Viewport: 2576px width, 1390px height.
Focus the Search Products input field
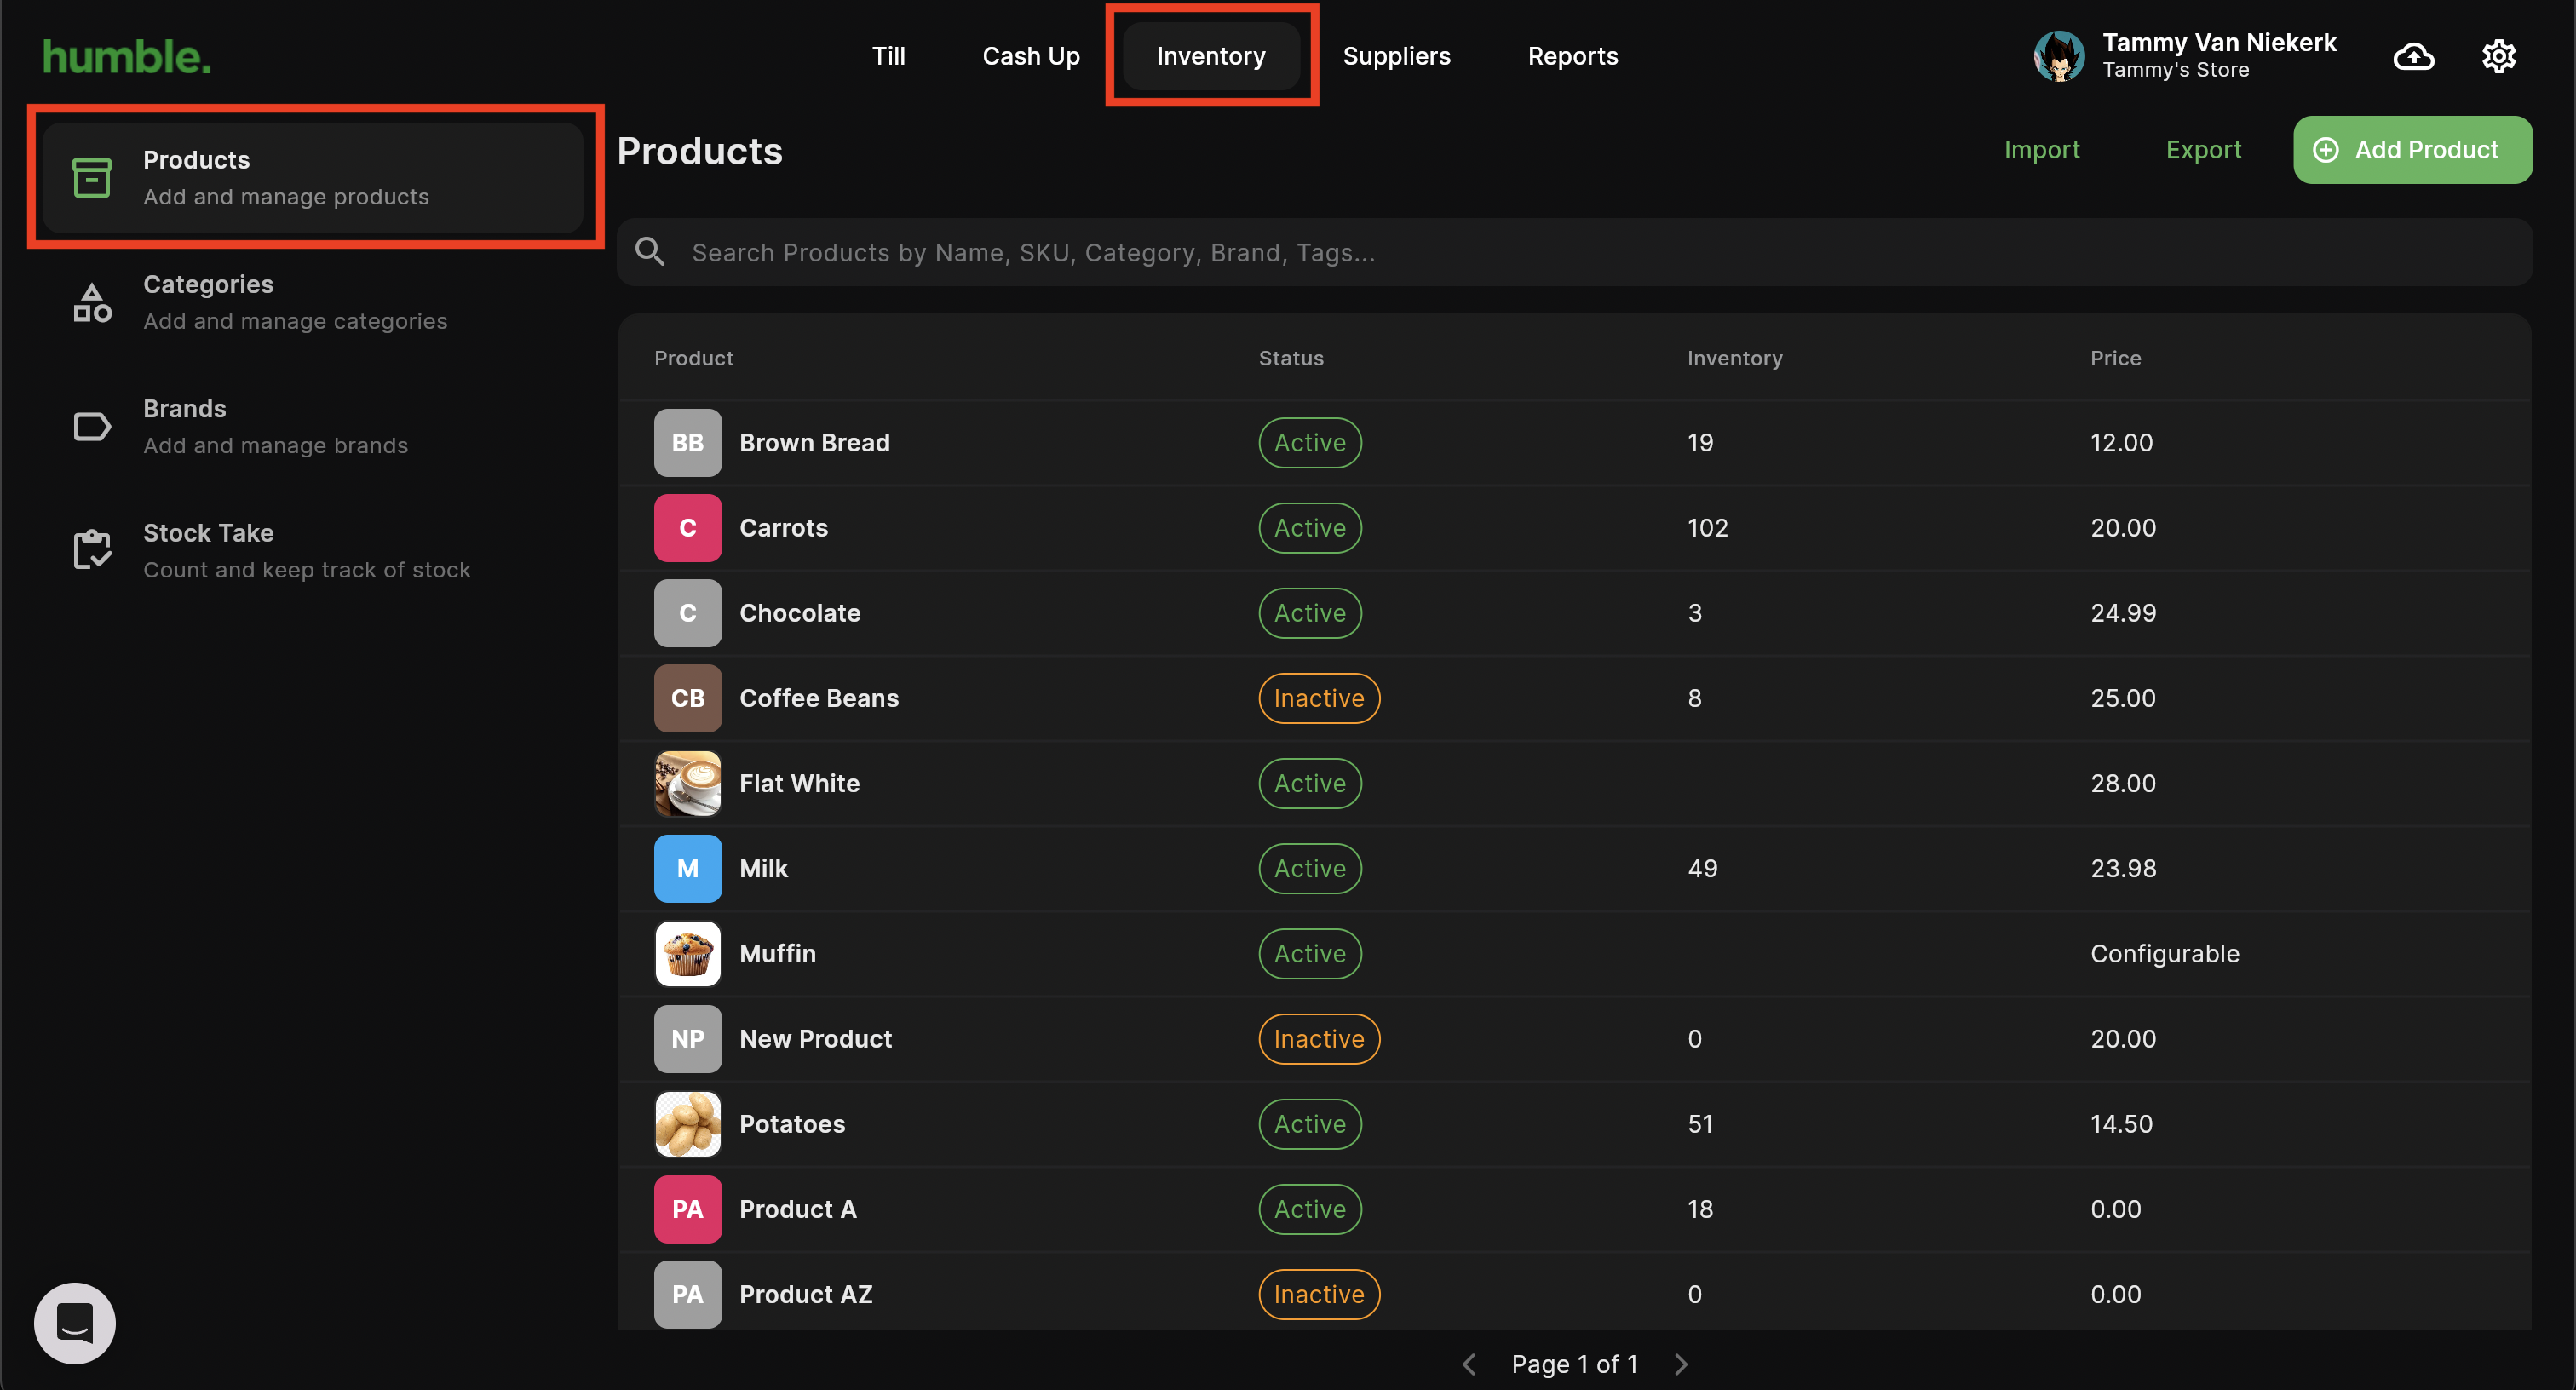click(x=1574, y=252)
